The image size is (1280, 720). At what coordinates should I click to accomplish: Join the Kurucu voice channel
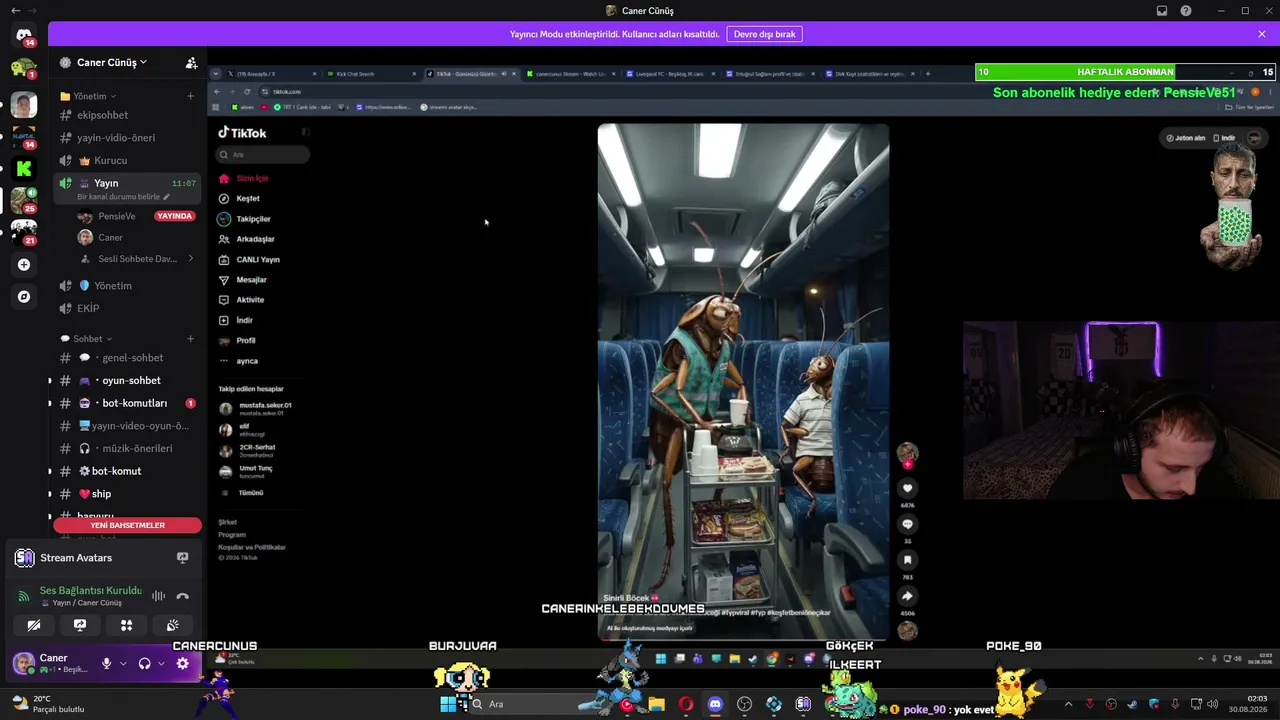(127, 160)
